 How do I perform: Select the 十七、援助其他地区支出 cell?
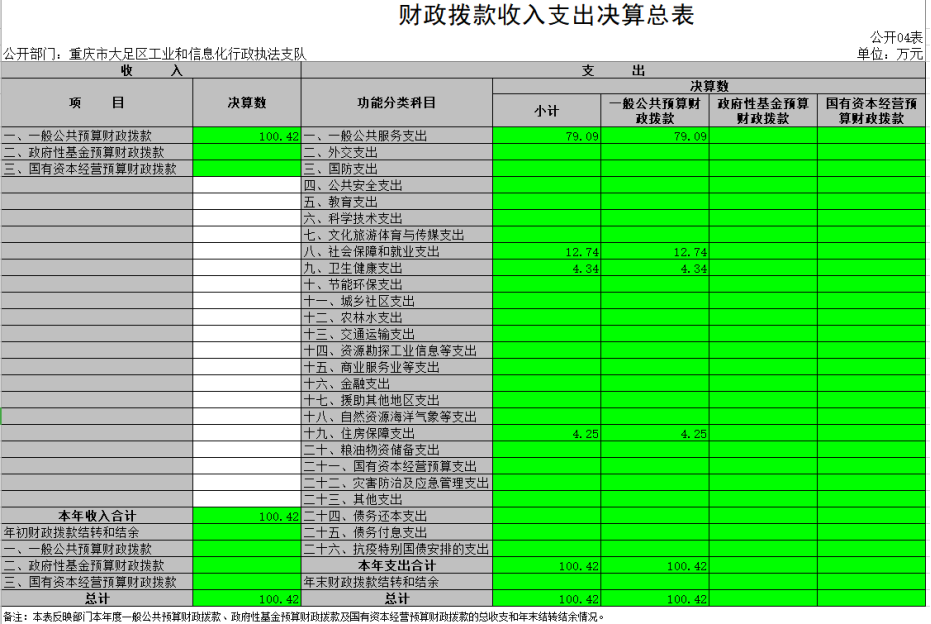(x=397, y=401)
